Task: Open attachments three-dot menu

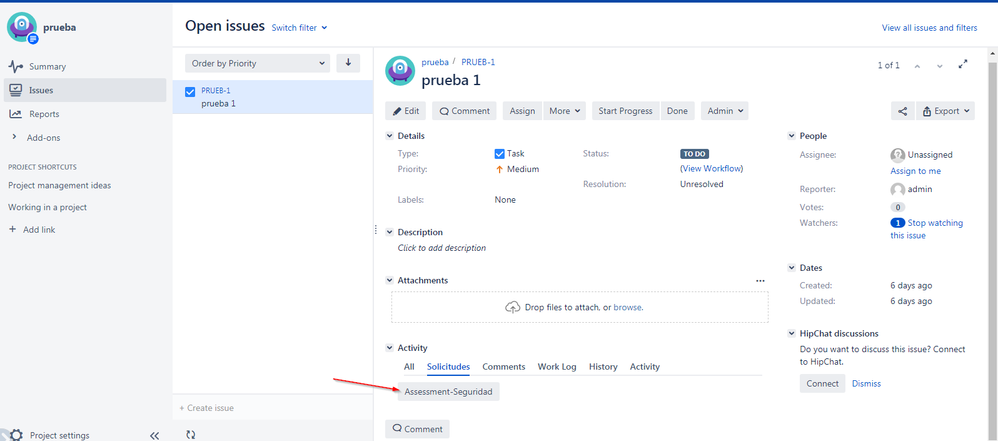Action: 760,281
